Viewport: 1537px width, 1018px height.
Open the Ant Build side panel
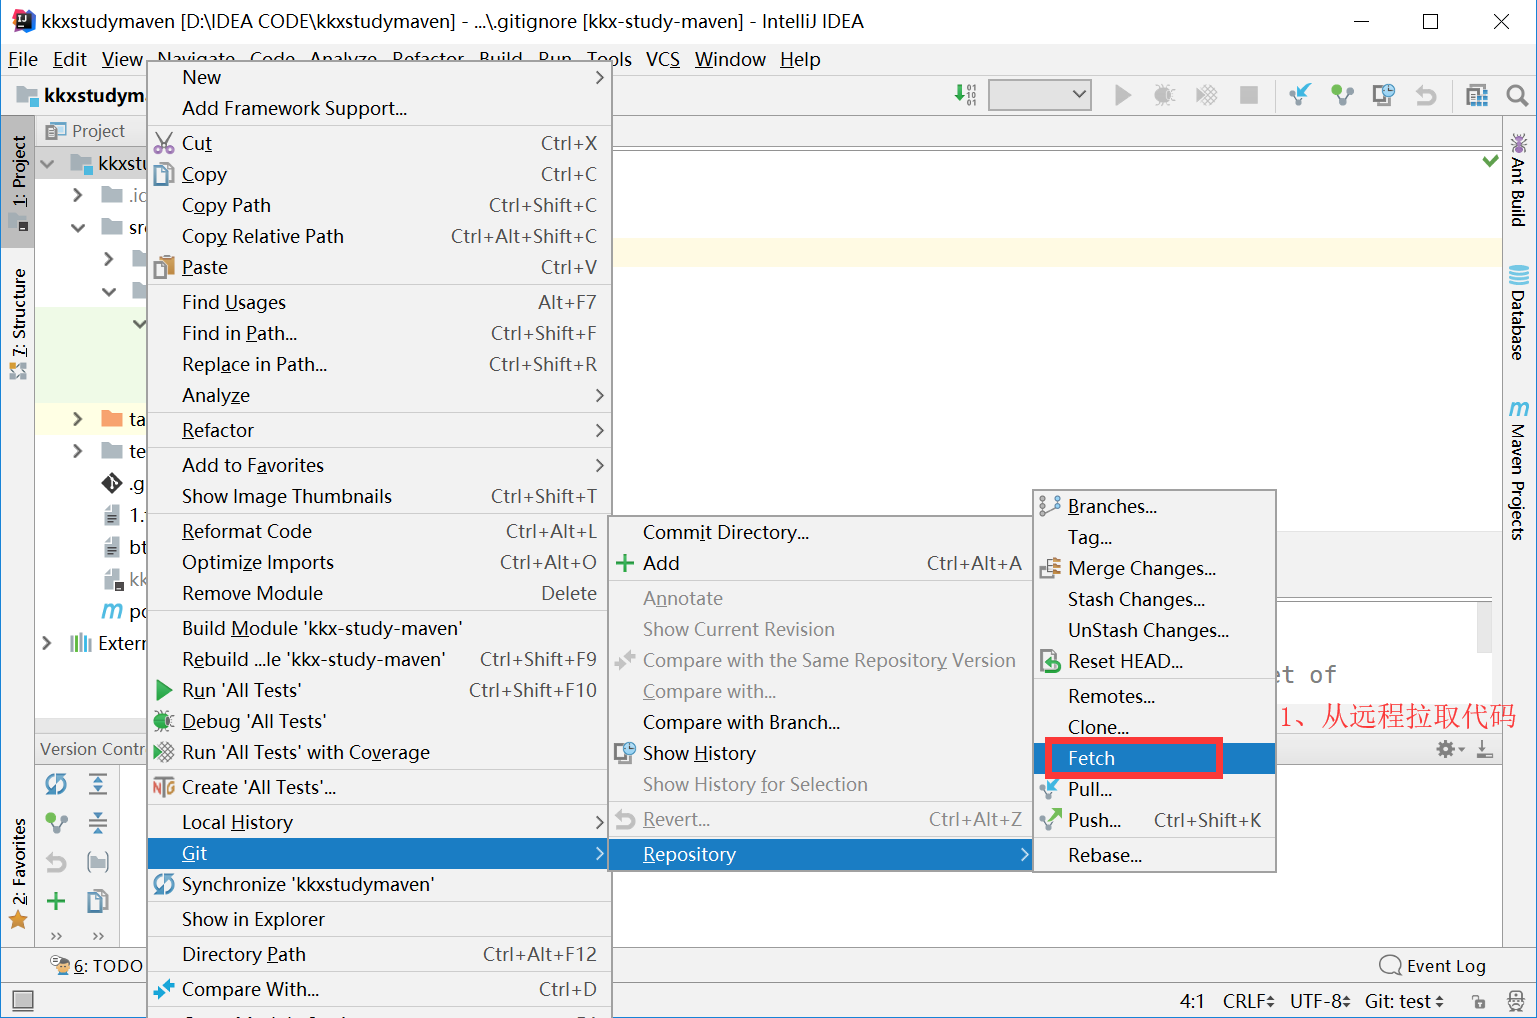tap(1518, 180)
